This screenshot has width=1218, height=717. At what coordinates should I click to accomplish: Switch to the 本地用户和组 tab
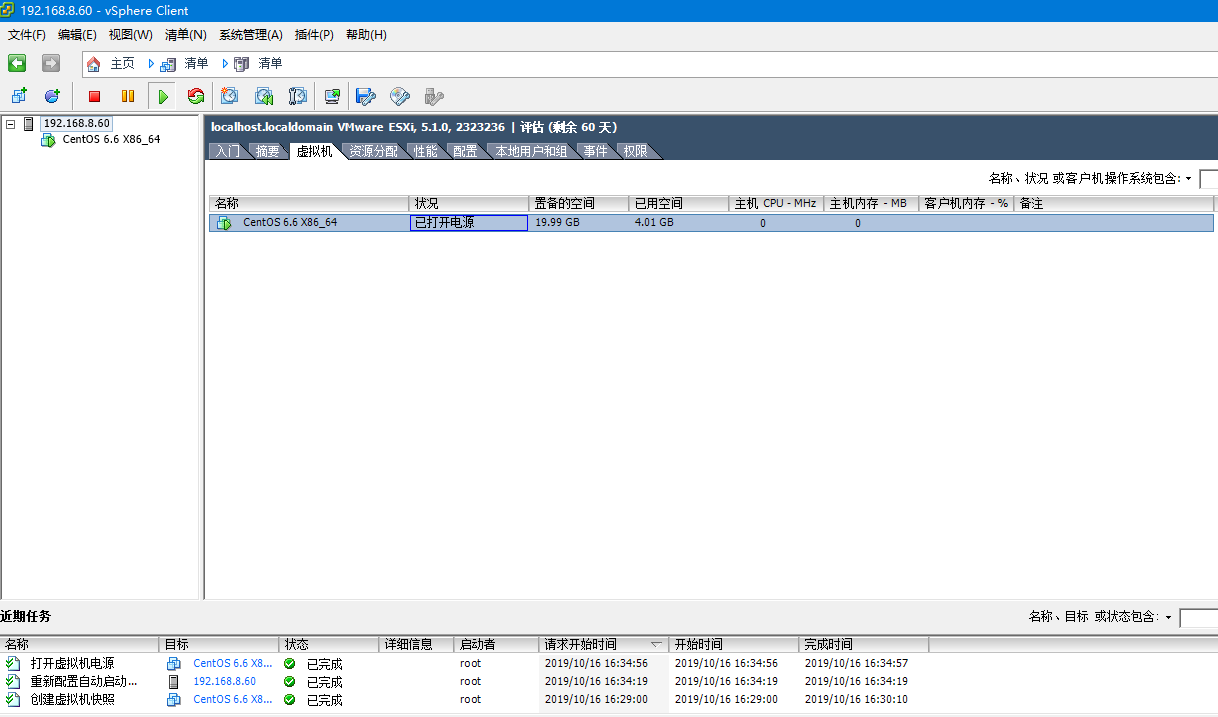(531, 151)
